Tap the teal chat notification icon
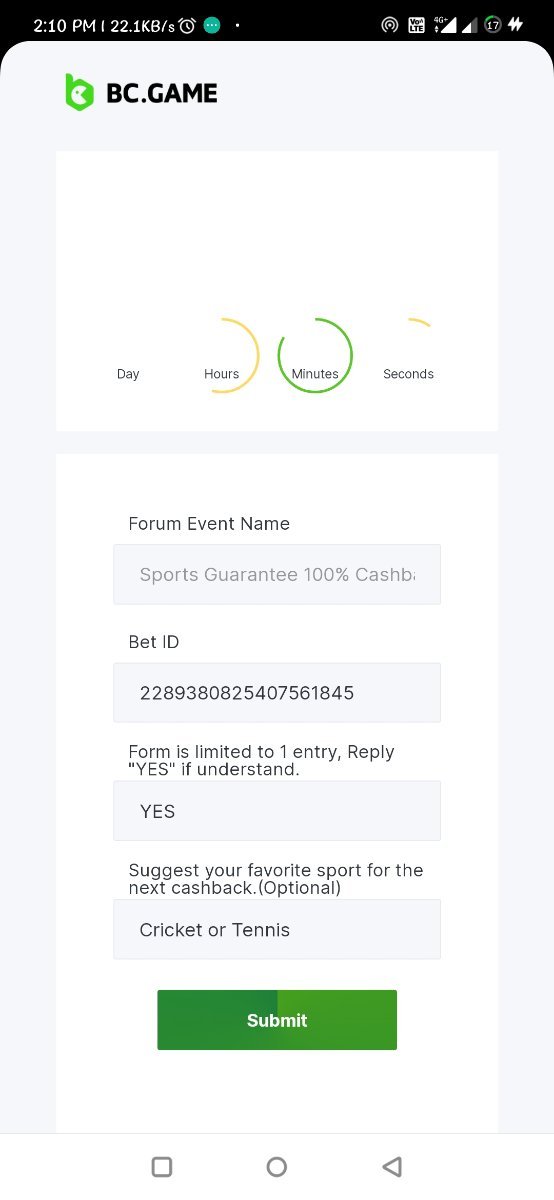Viewport: 554px width, 1200px height. point(212,25)
